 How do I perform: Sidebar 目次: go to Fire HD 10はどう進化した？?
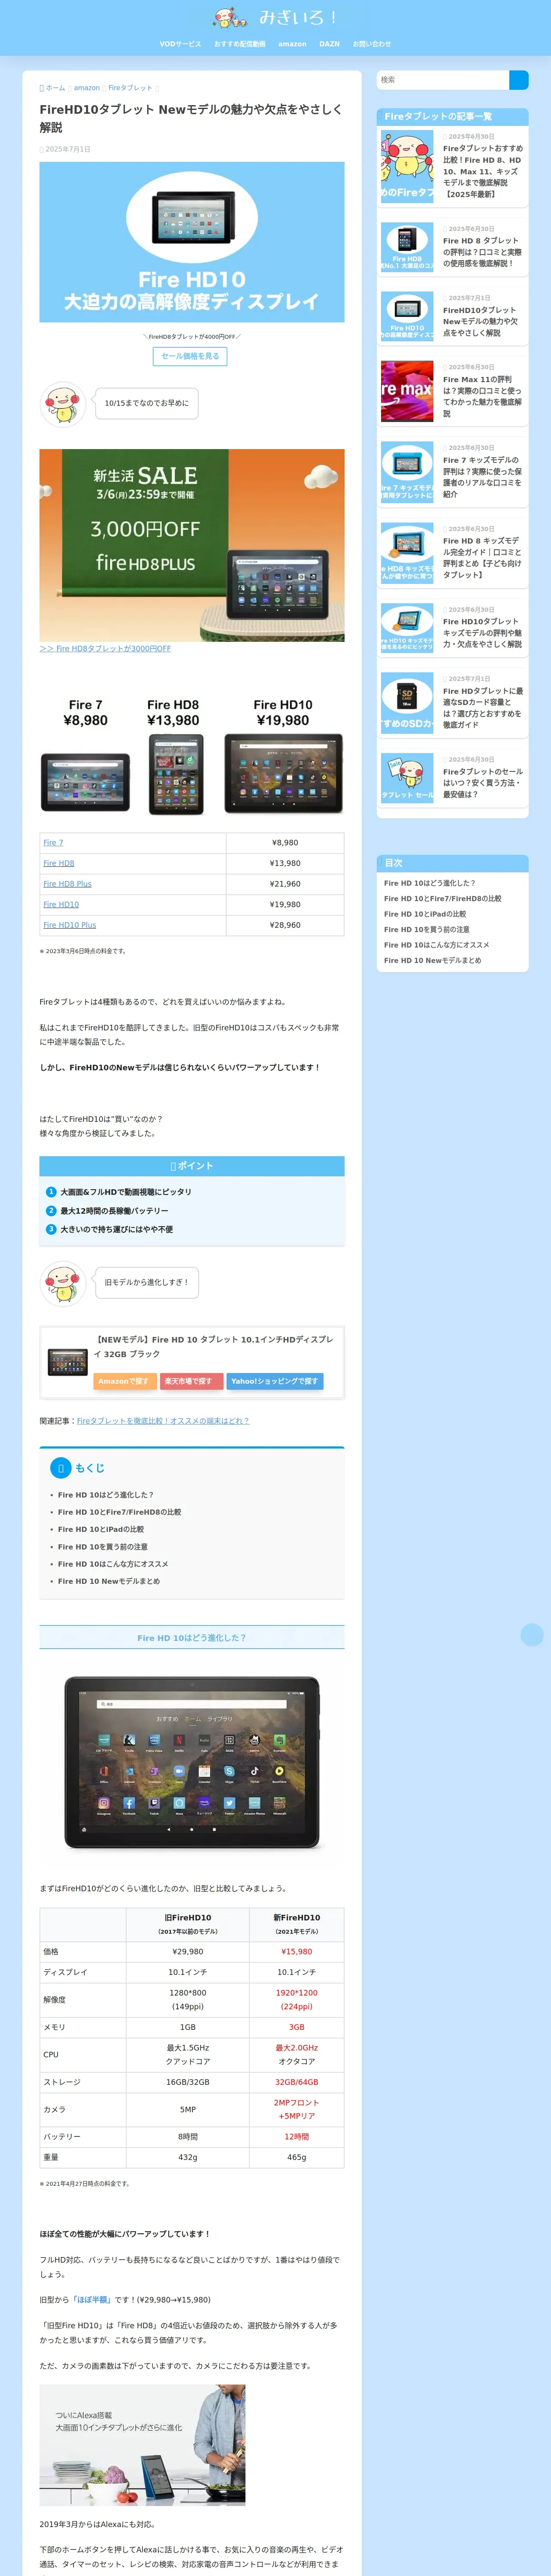click(x=430, y=883)
